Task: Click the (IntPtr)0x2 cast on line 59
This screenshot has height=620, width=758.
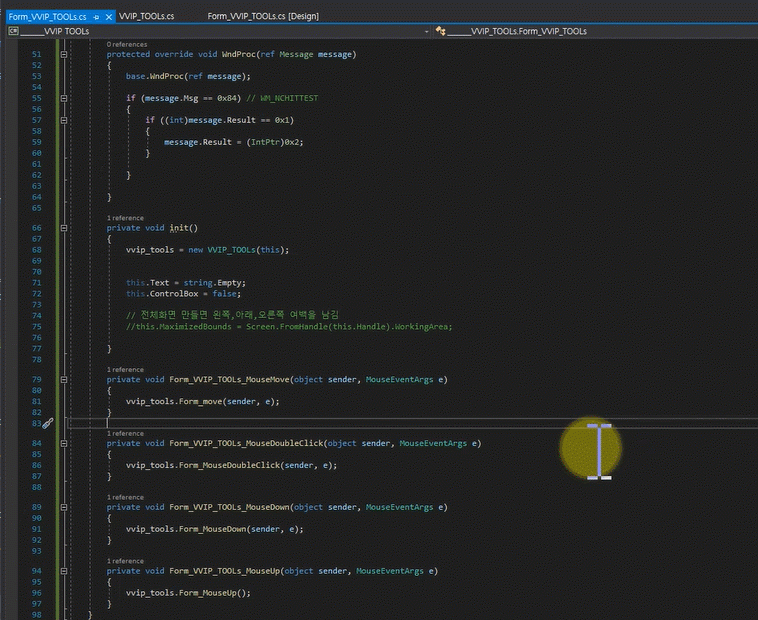Action: click(x=273, y=142)
